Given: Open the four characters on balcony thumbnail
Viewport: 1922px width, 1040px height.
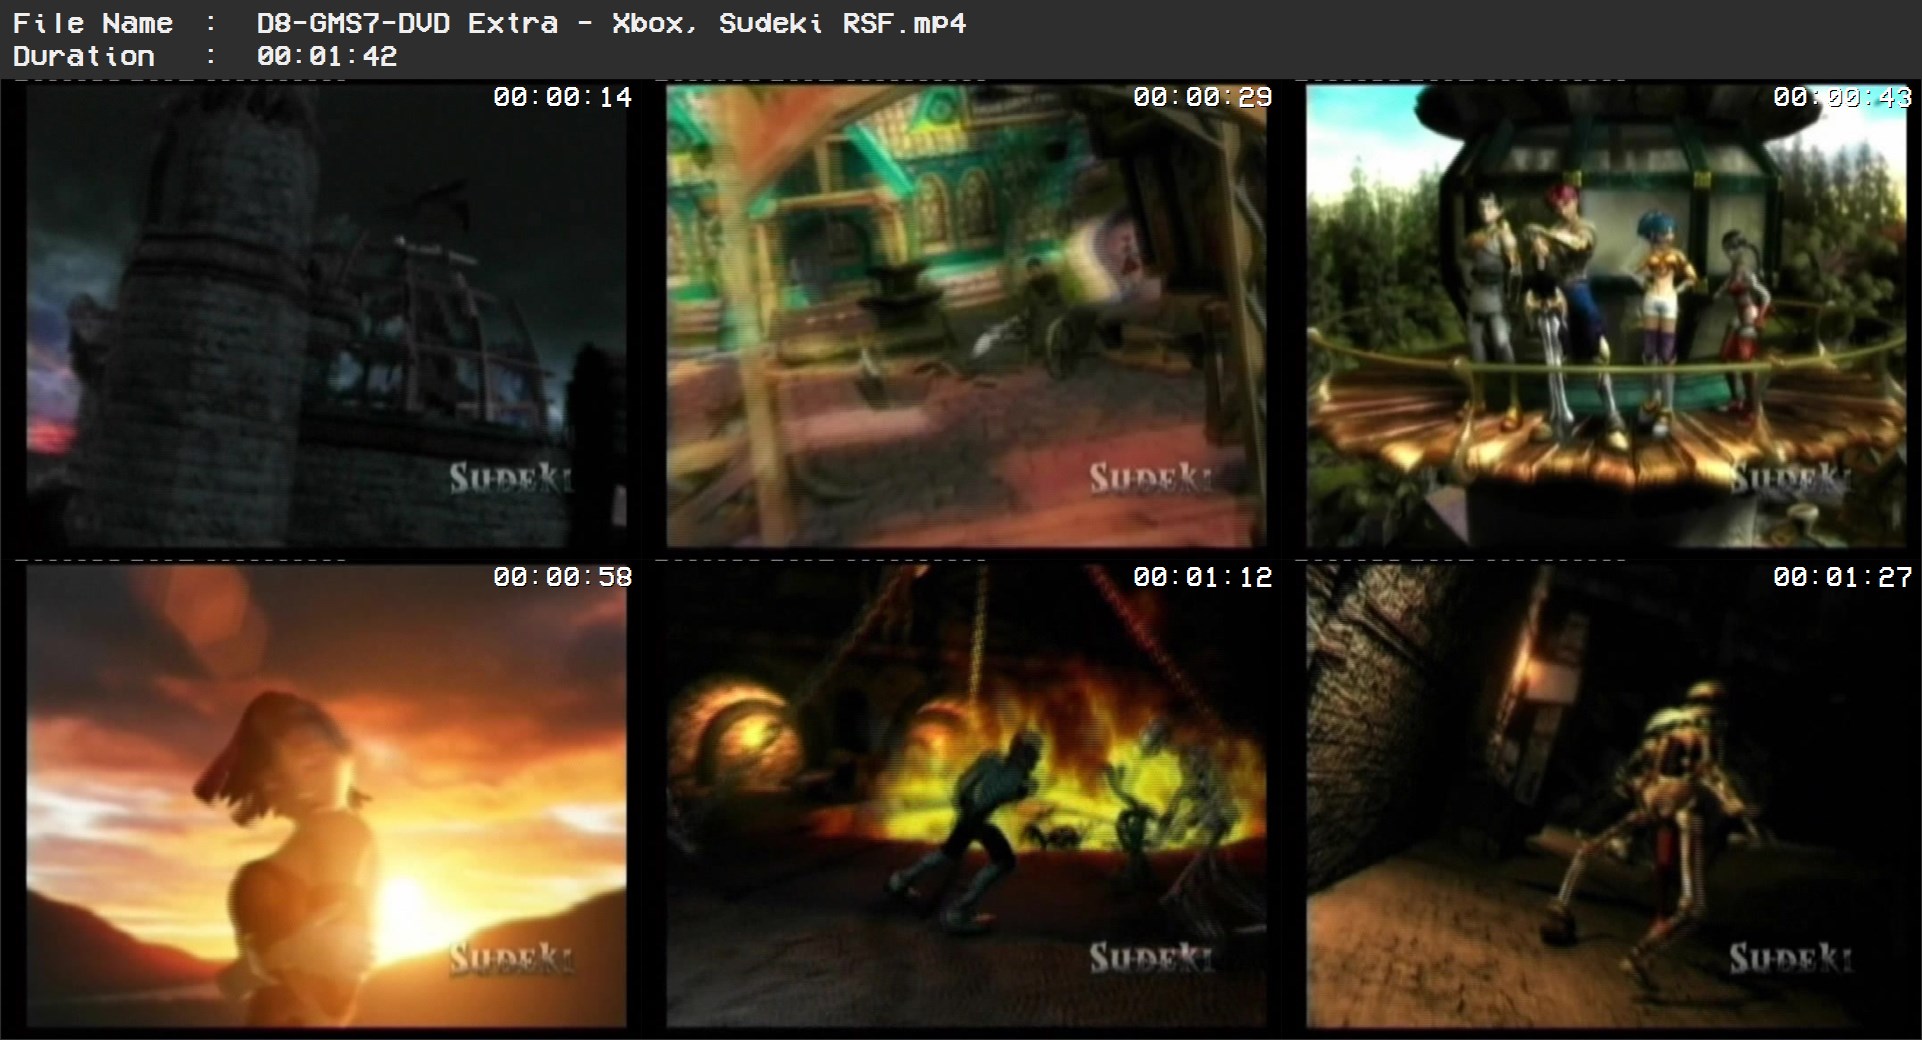Looking at the screenshot, I should tap(1605, 315).
